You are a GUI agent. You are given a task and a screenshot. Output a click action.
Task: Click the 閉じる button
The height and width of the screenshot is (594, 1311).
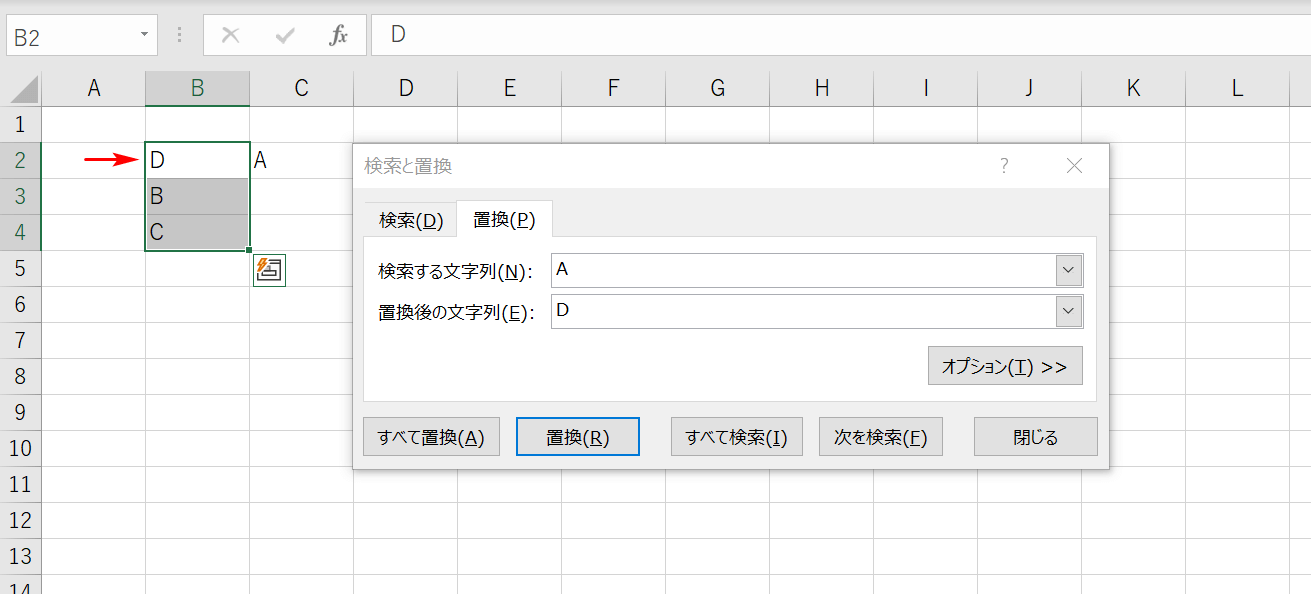tap(1035, 437)
